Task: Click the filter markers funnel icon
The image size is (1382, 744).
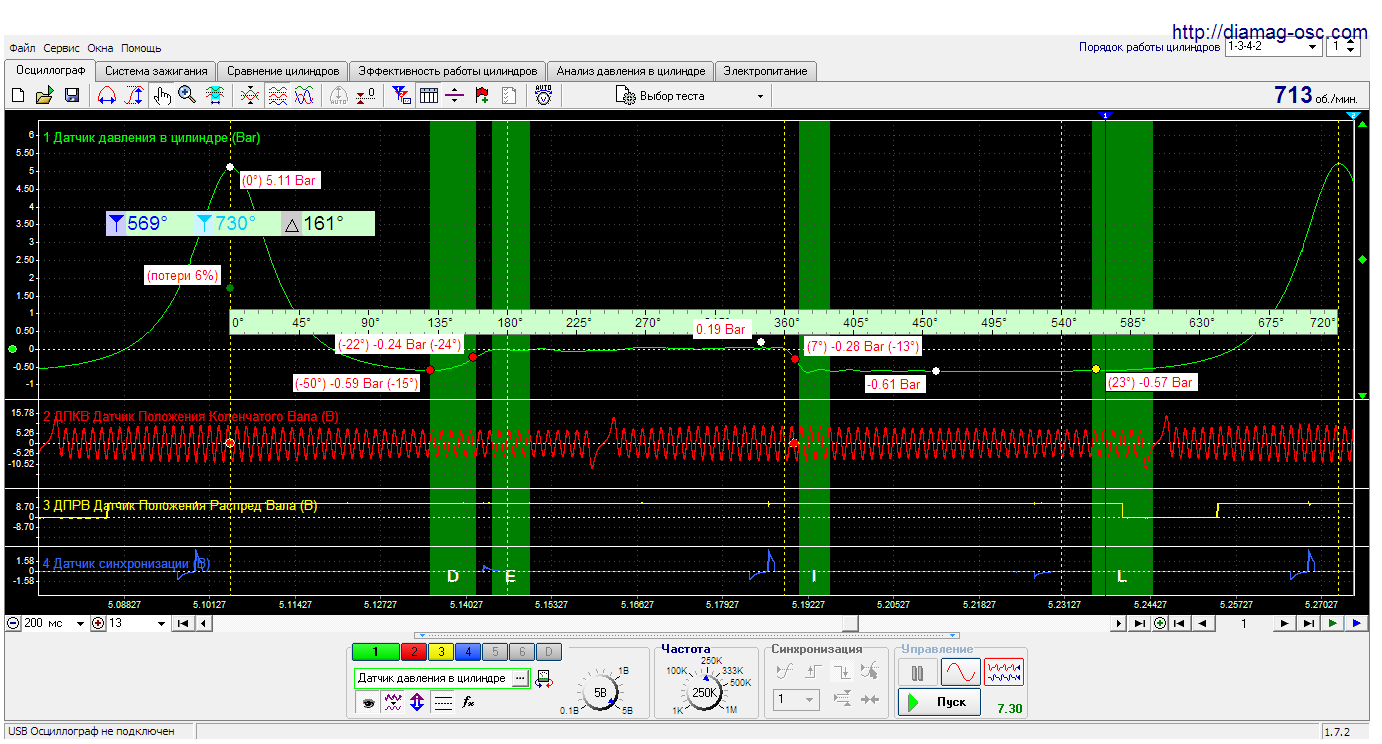Action: (x=401, y=96)
